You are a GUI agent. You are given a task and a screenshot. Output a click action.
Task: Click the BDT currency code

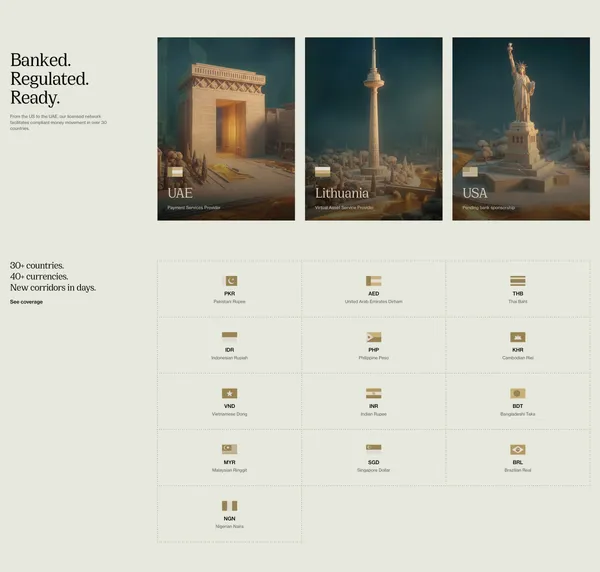click(518, 406)
